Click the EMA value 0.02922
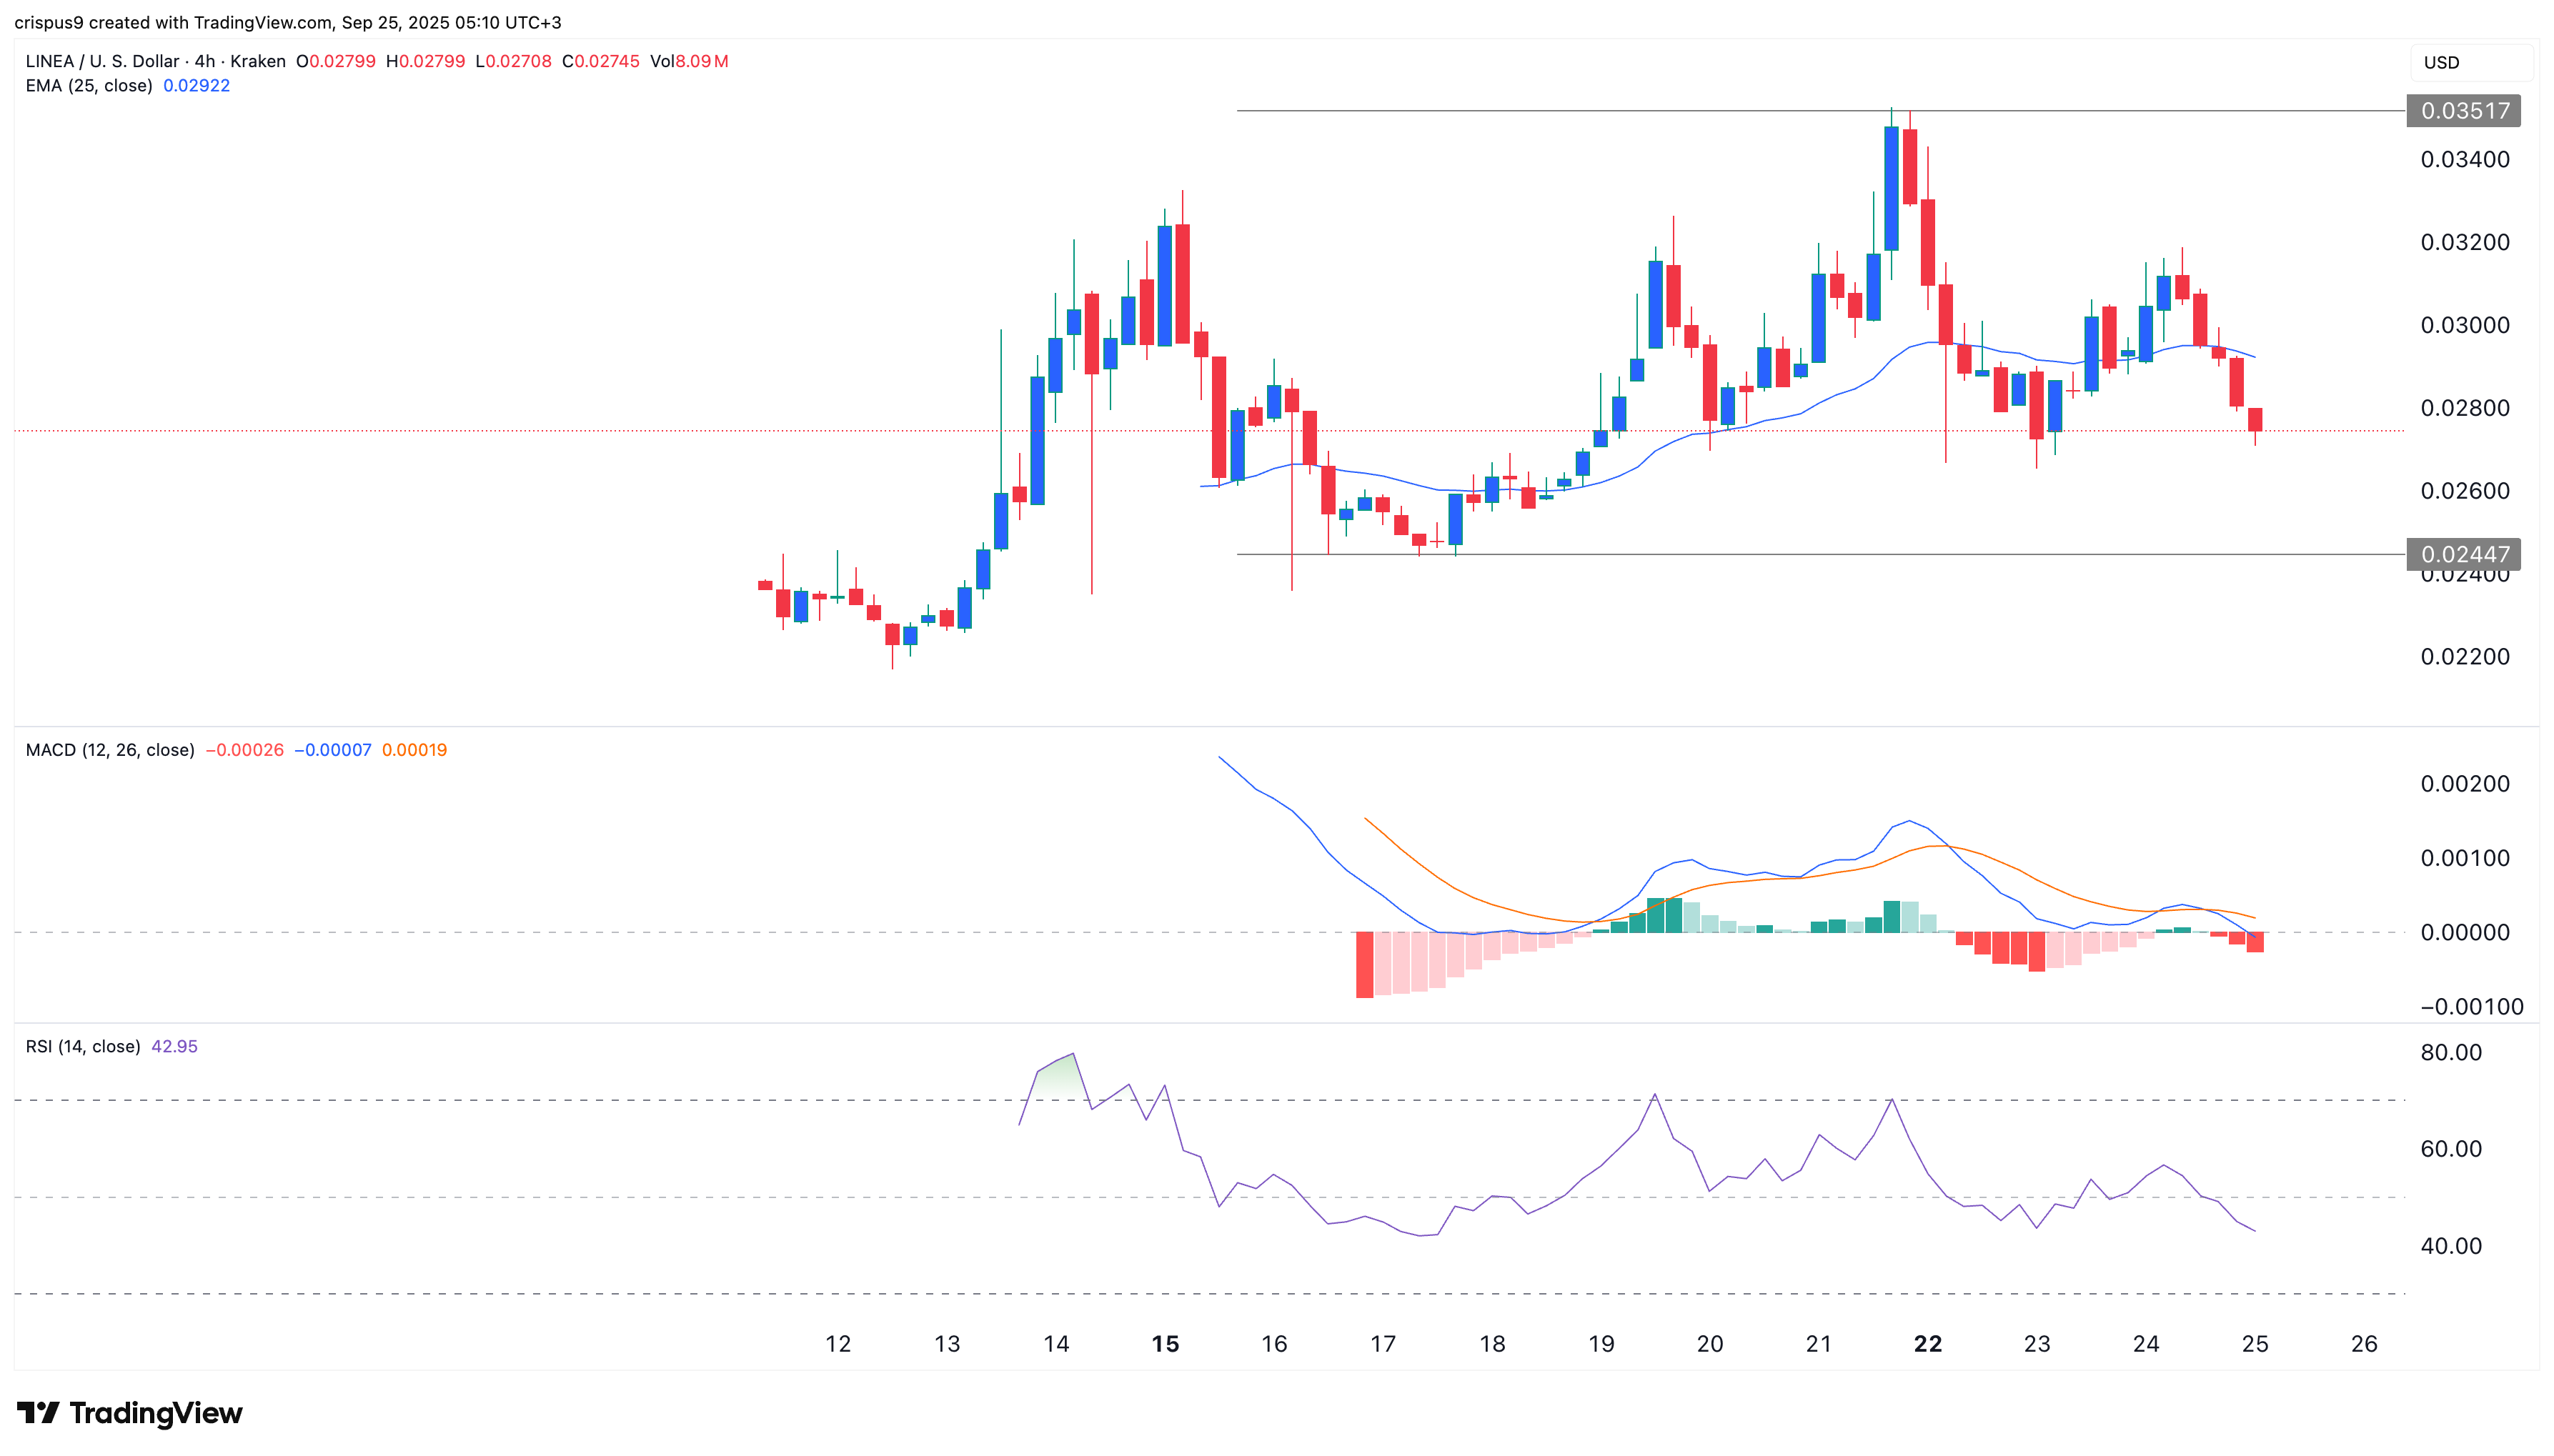 [x=196, y=86]
